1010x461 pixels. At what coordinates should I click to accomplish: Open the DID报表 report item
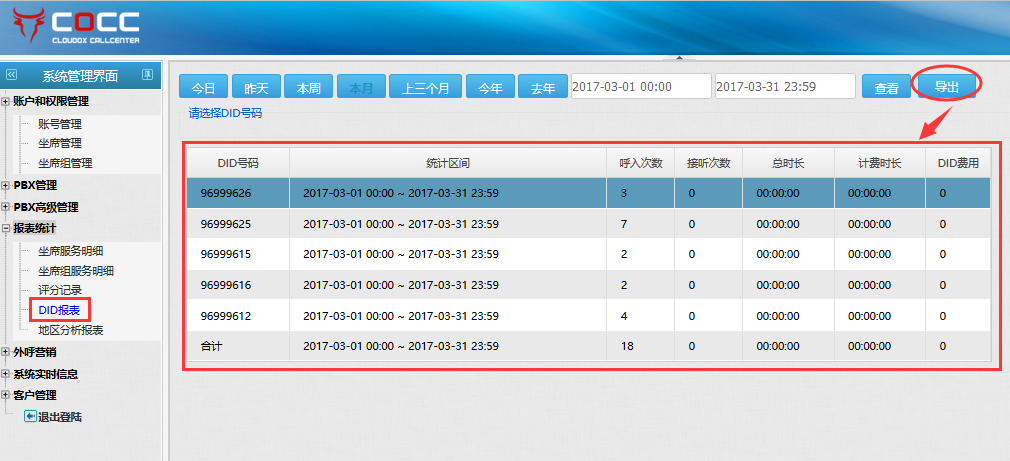59,310
